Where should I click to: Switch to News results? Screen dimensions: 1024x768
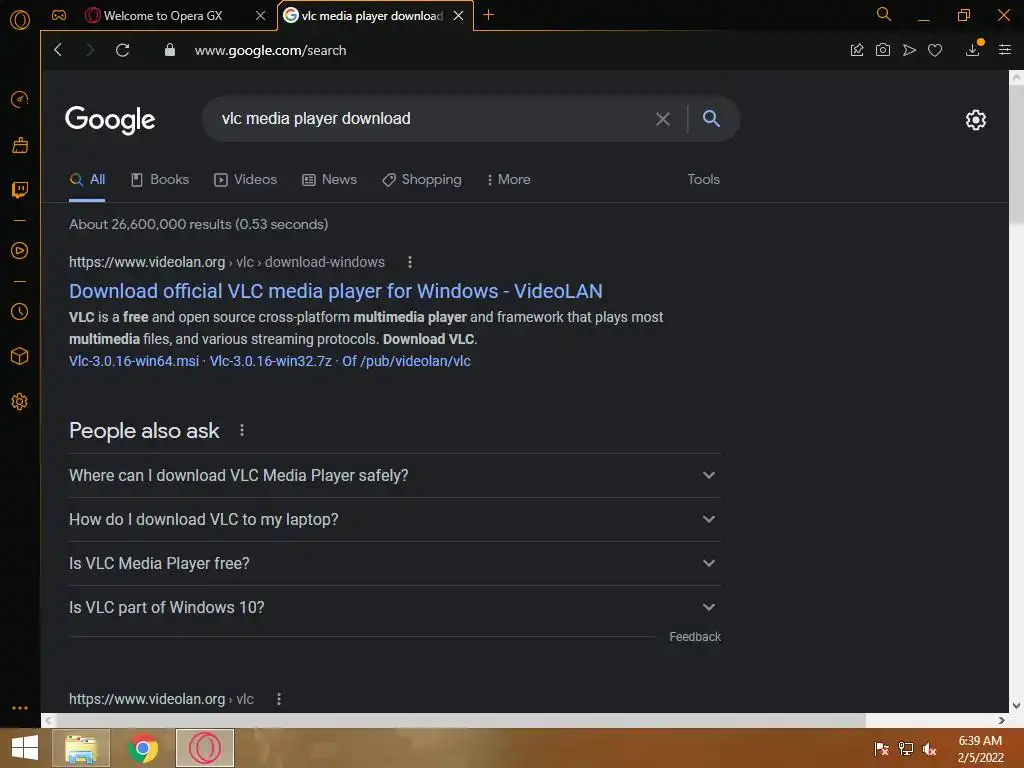[329, 180]
